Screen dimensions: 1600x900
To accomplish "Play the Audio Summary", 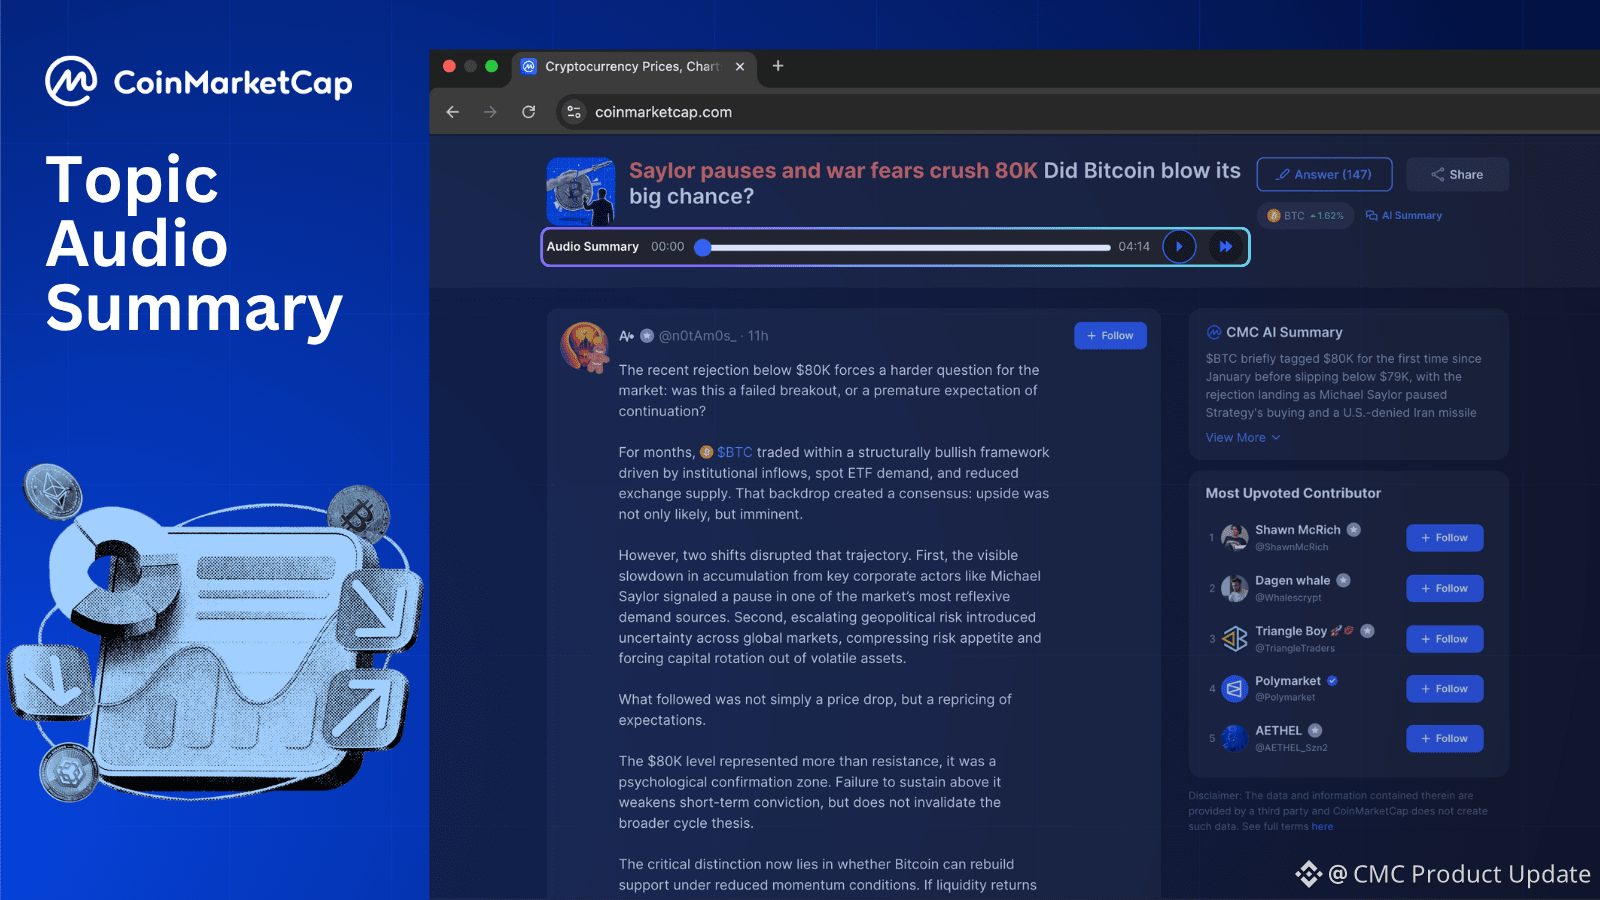I will point(1180,247).
